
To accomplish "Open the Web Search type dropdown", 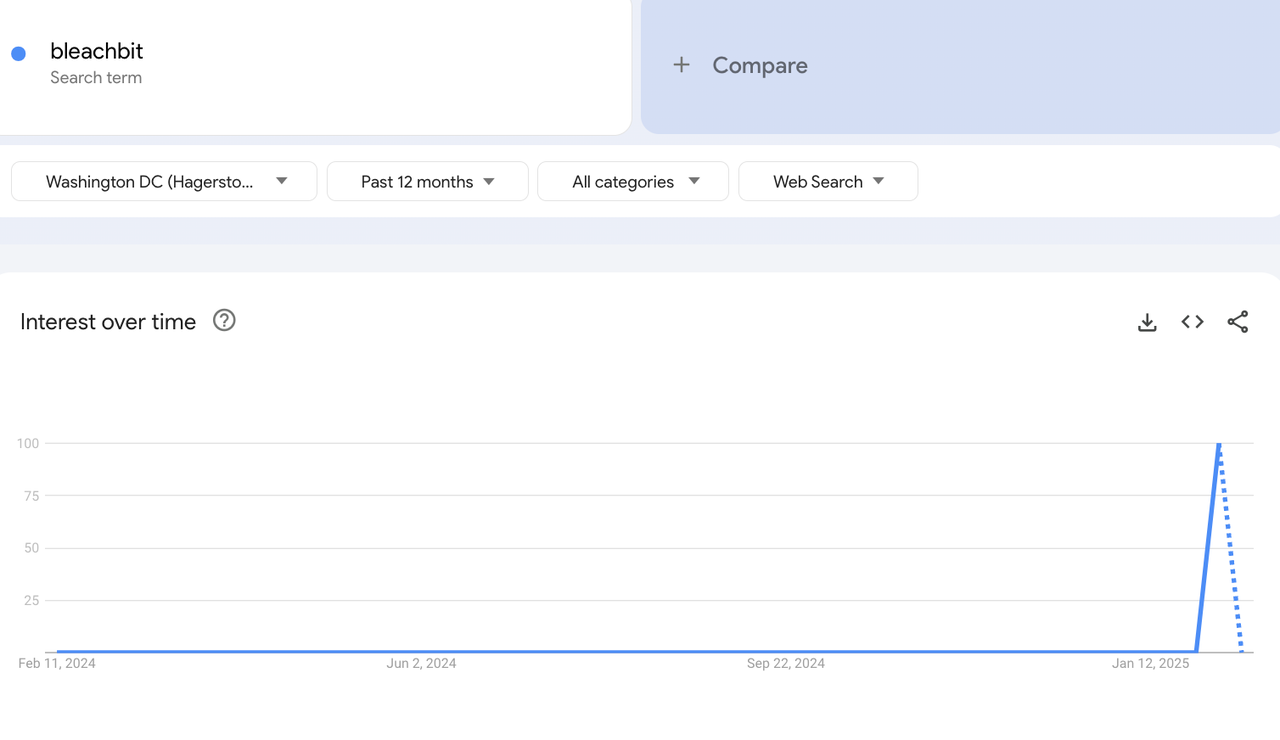I will (x=828, y=181).
